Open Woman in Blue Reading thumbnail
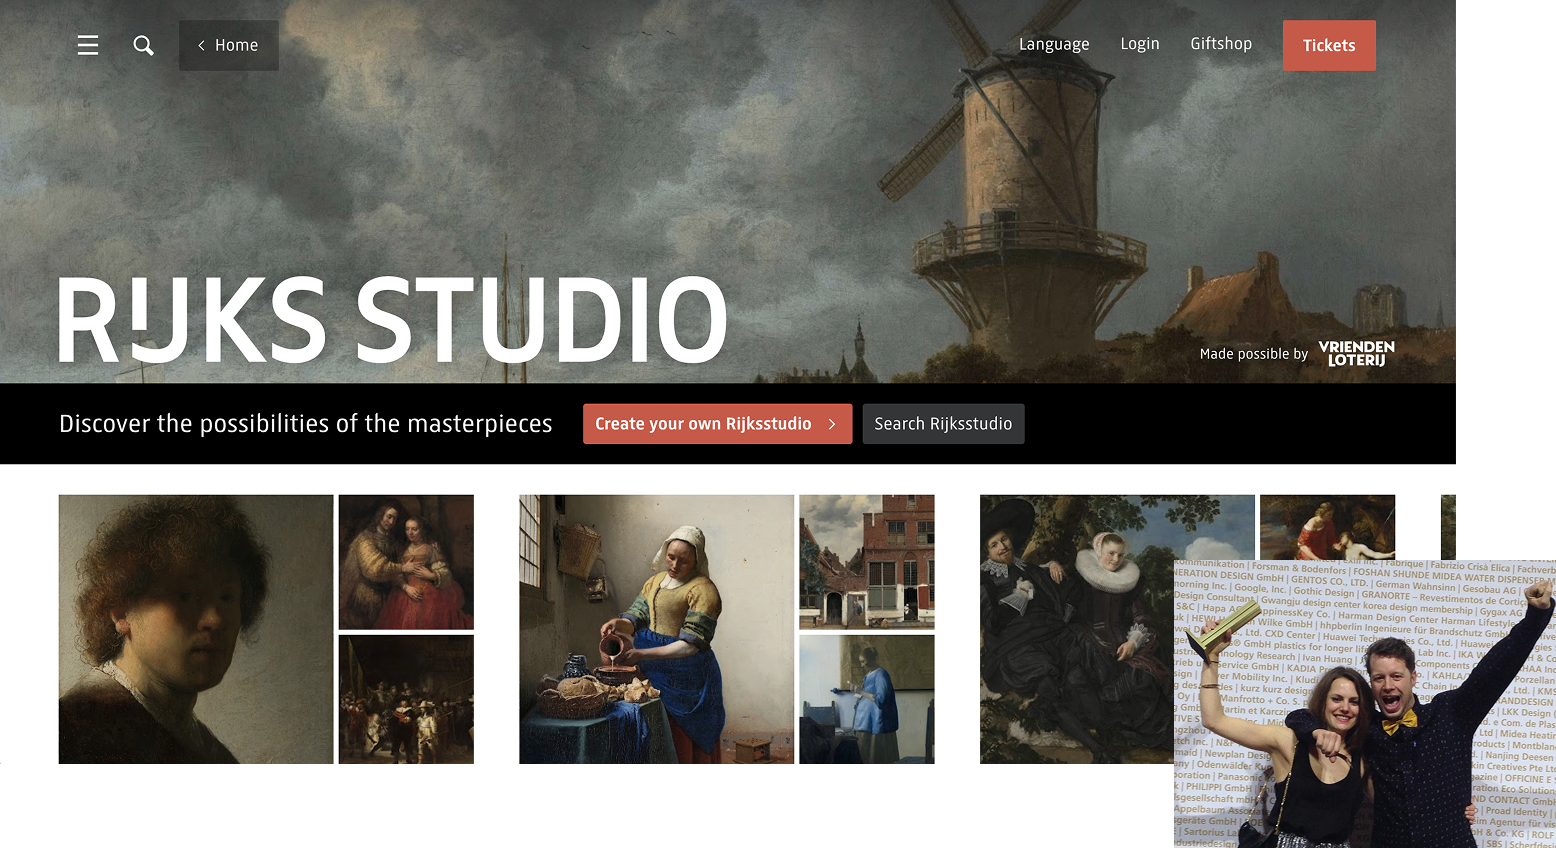 [x=867, y=699]
